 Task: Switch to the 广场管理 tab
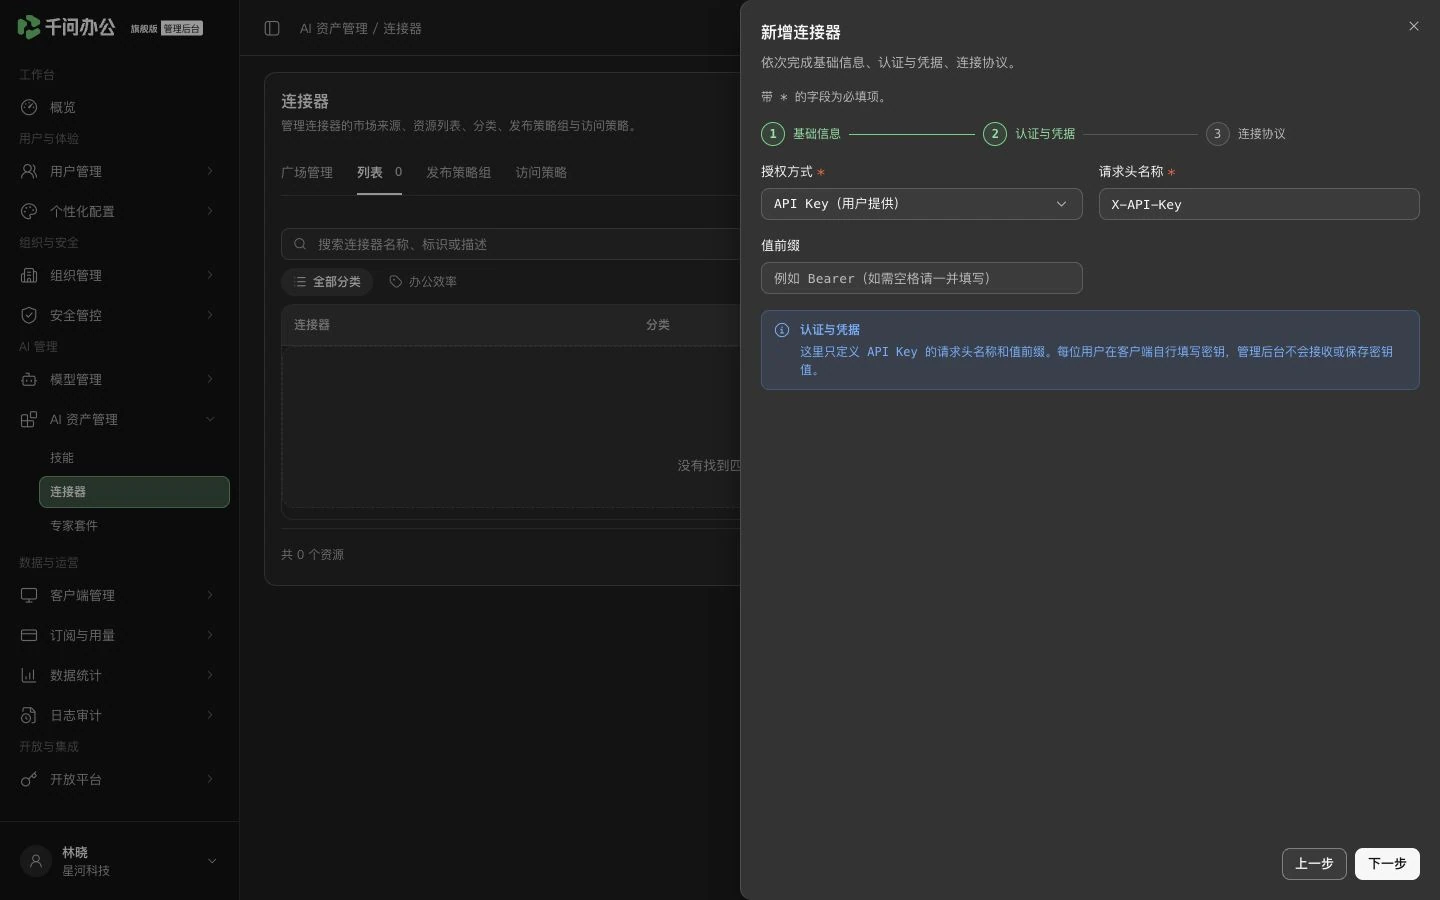pos(307,172)
